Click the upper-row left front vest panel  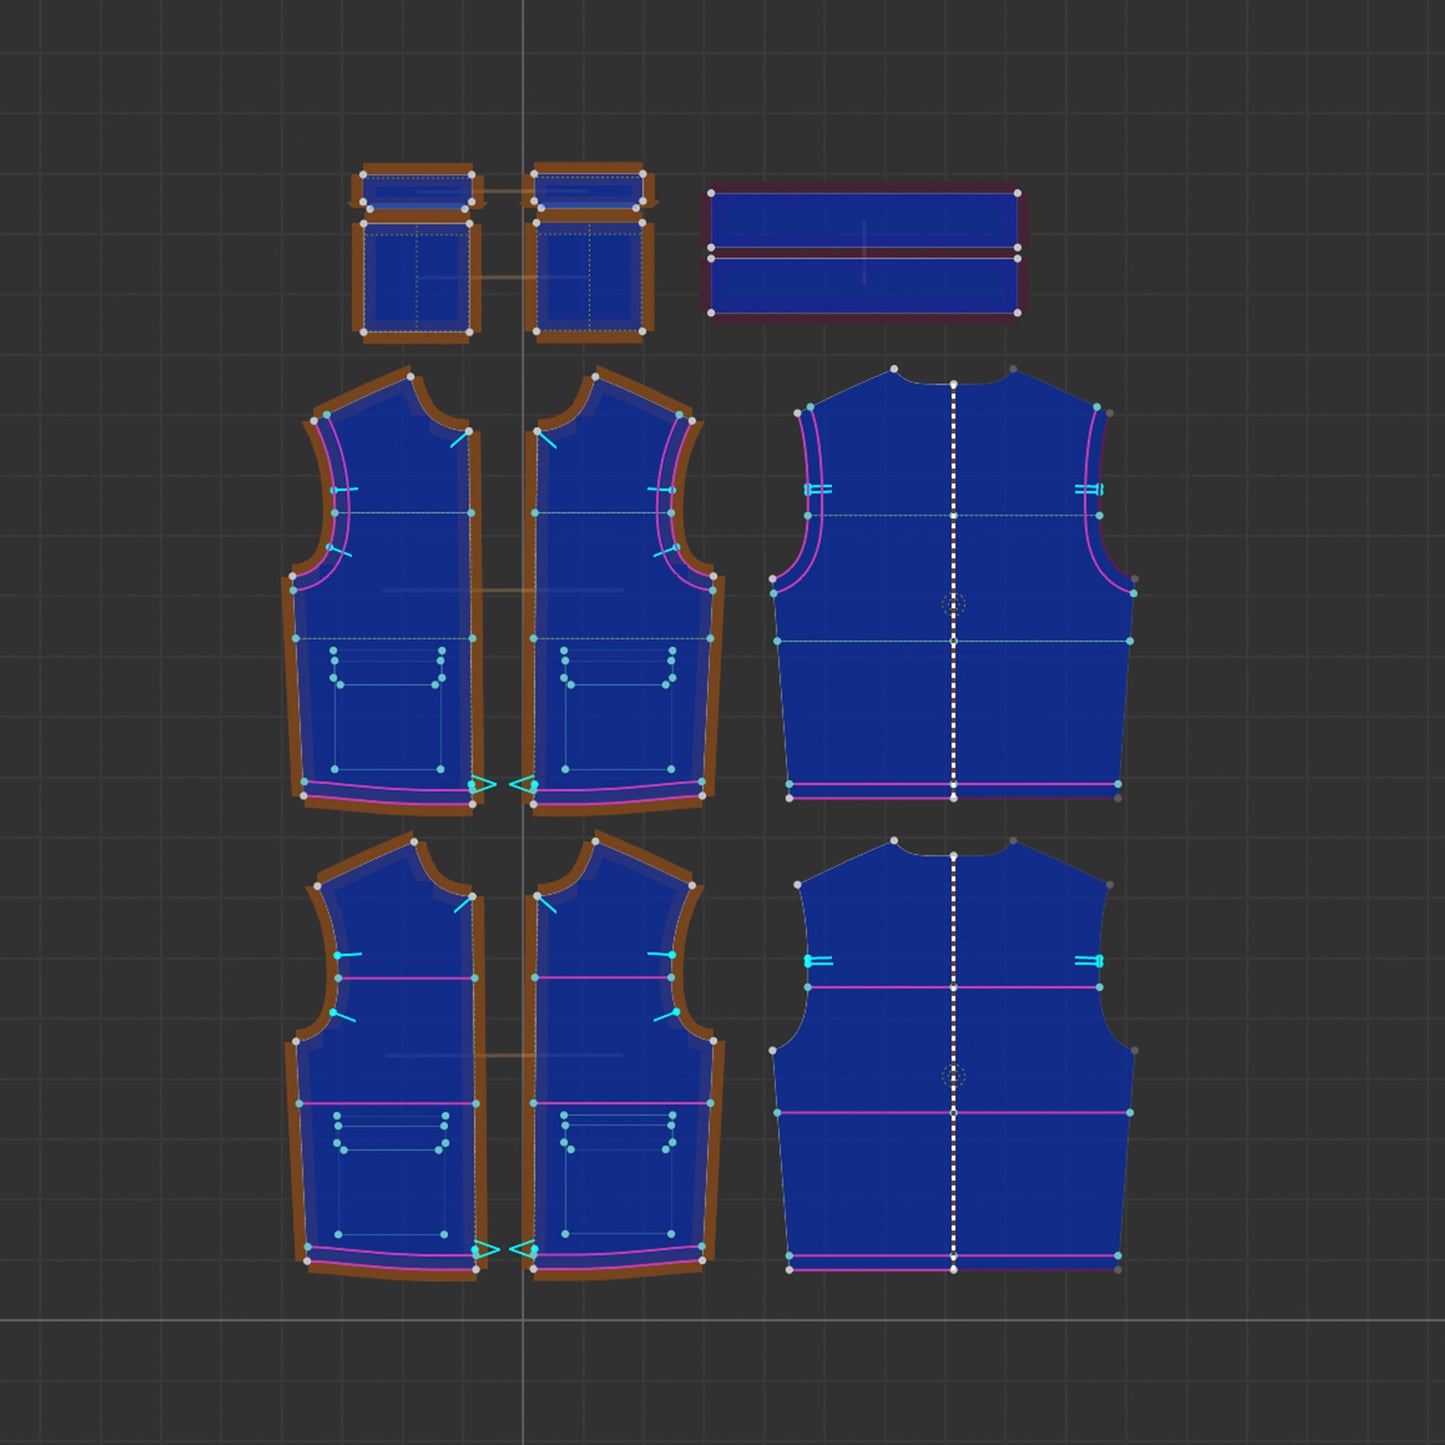tap(400, 560)
